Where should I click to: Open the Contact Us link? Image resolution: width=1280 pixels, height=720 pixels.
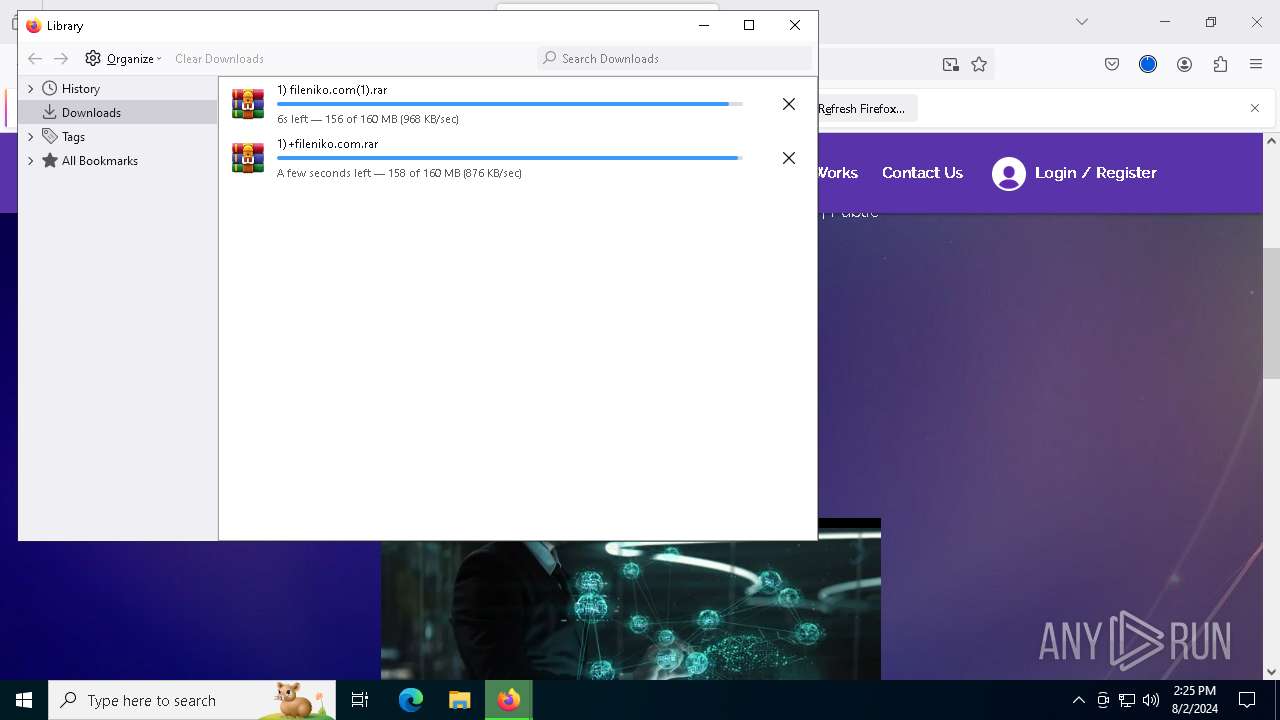click(x=922, y=173)
